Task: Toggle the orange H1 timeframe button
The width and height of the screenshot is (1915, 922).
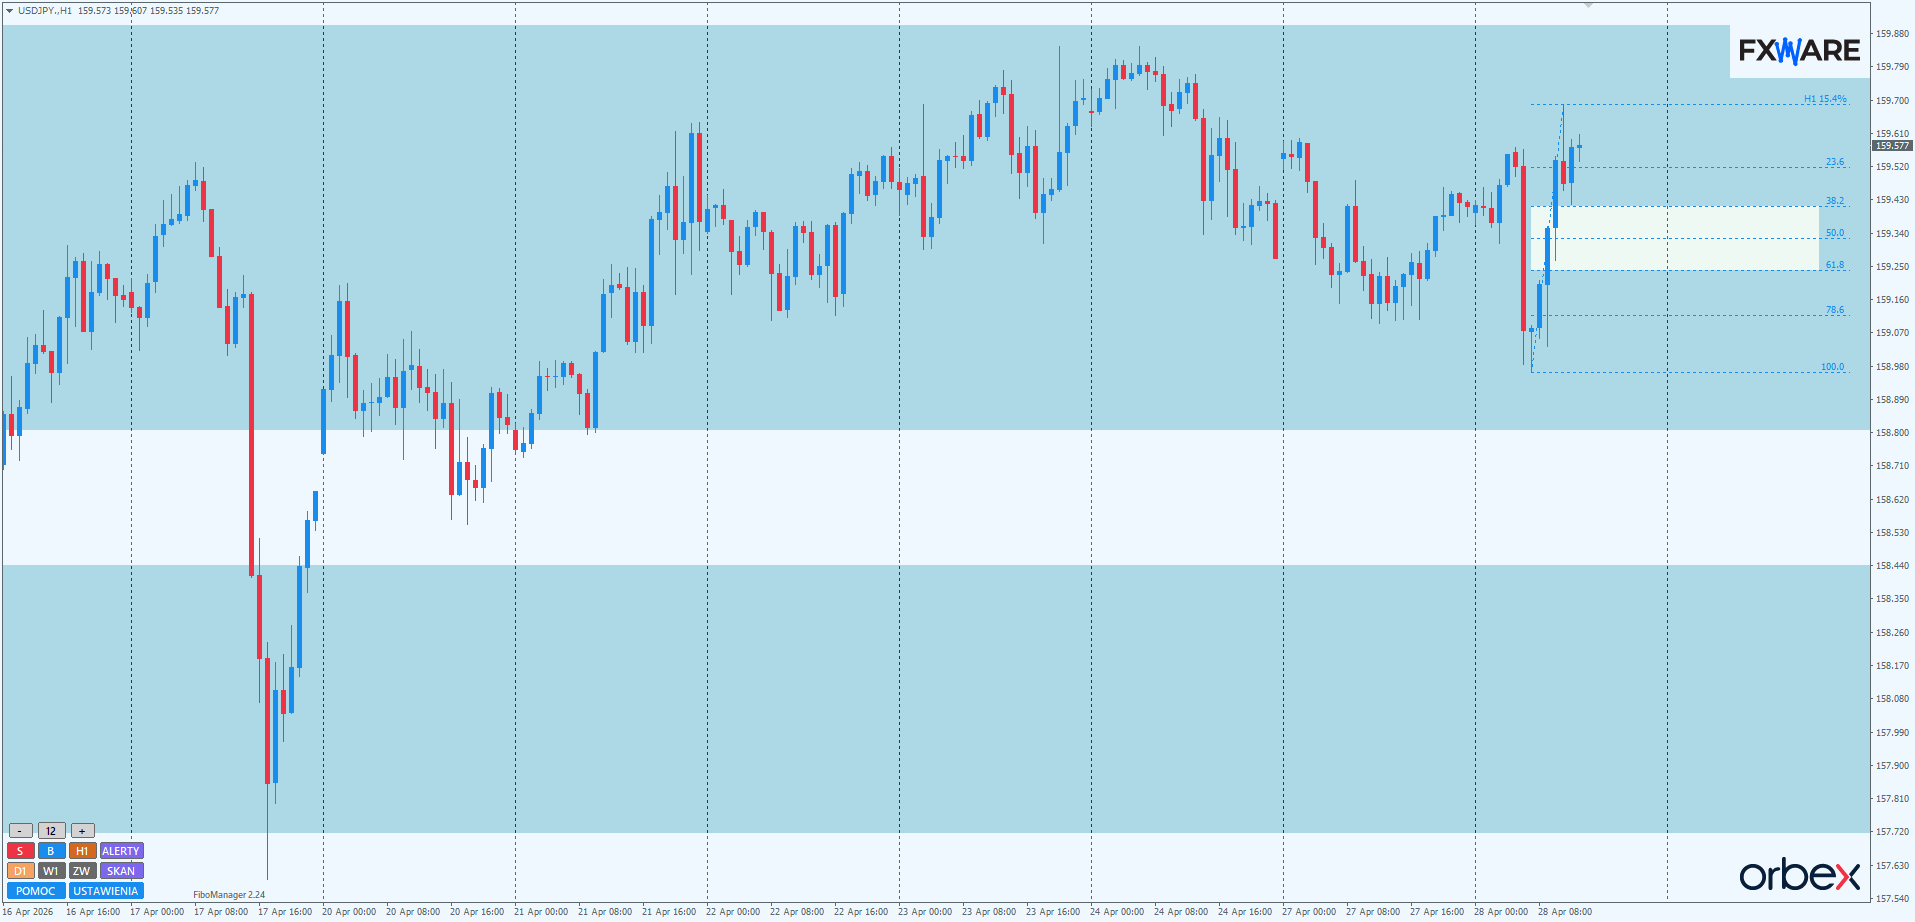Action: coord(82,851)
